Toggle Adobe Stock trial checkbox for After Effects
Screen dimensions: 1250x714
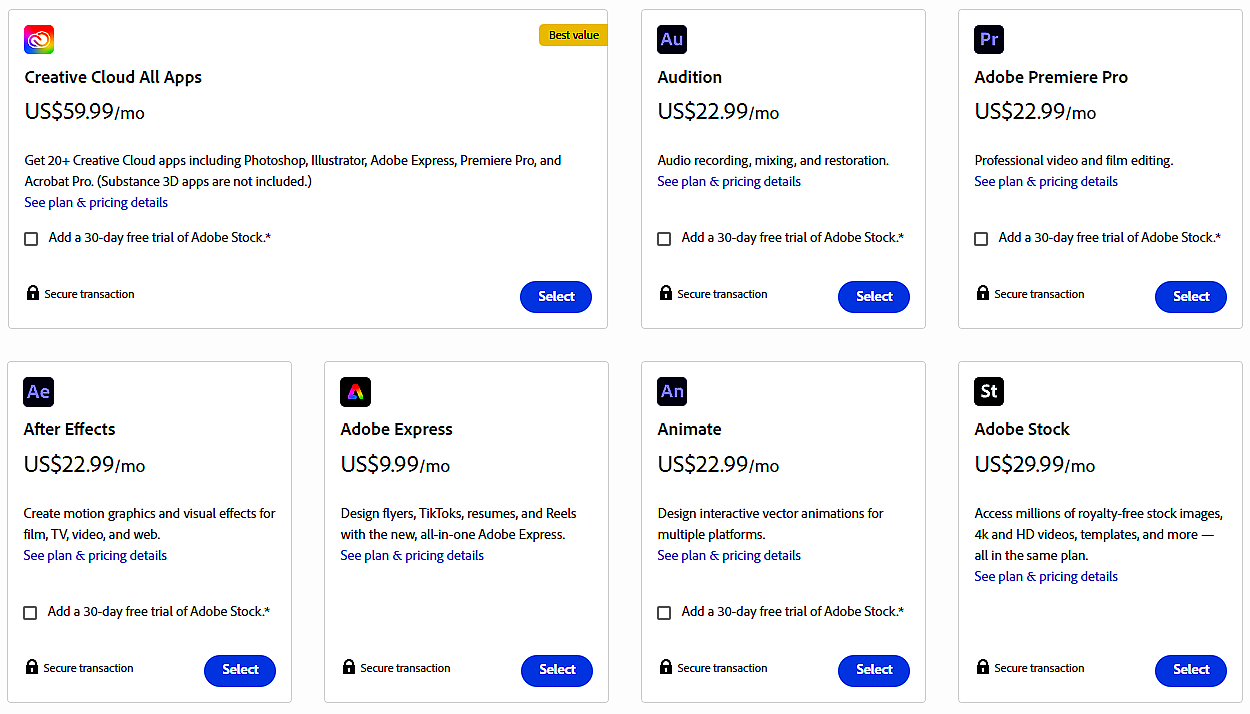(x=30, y=613)
